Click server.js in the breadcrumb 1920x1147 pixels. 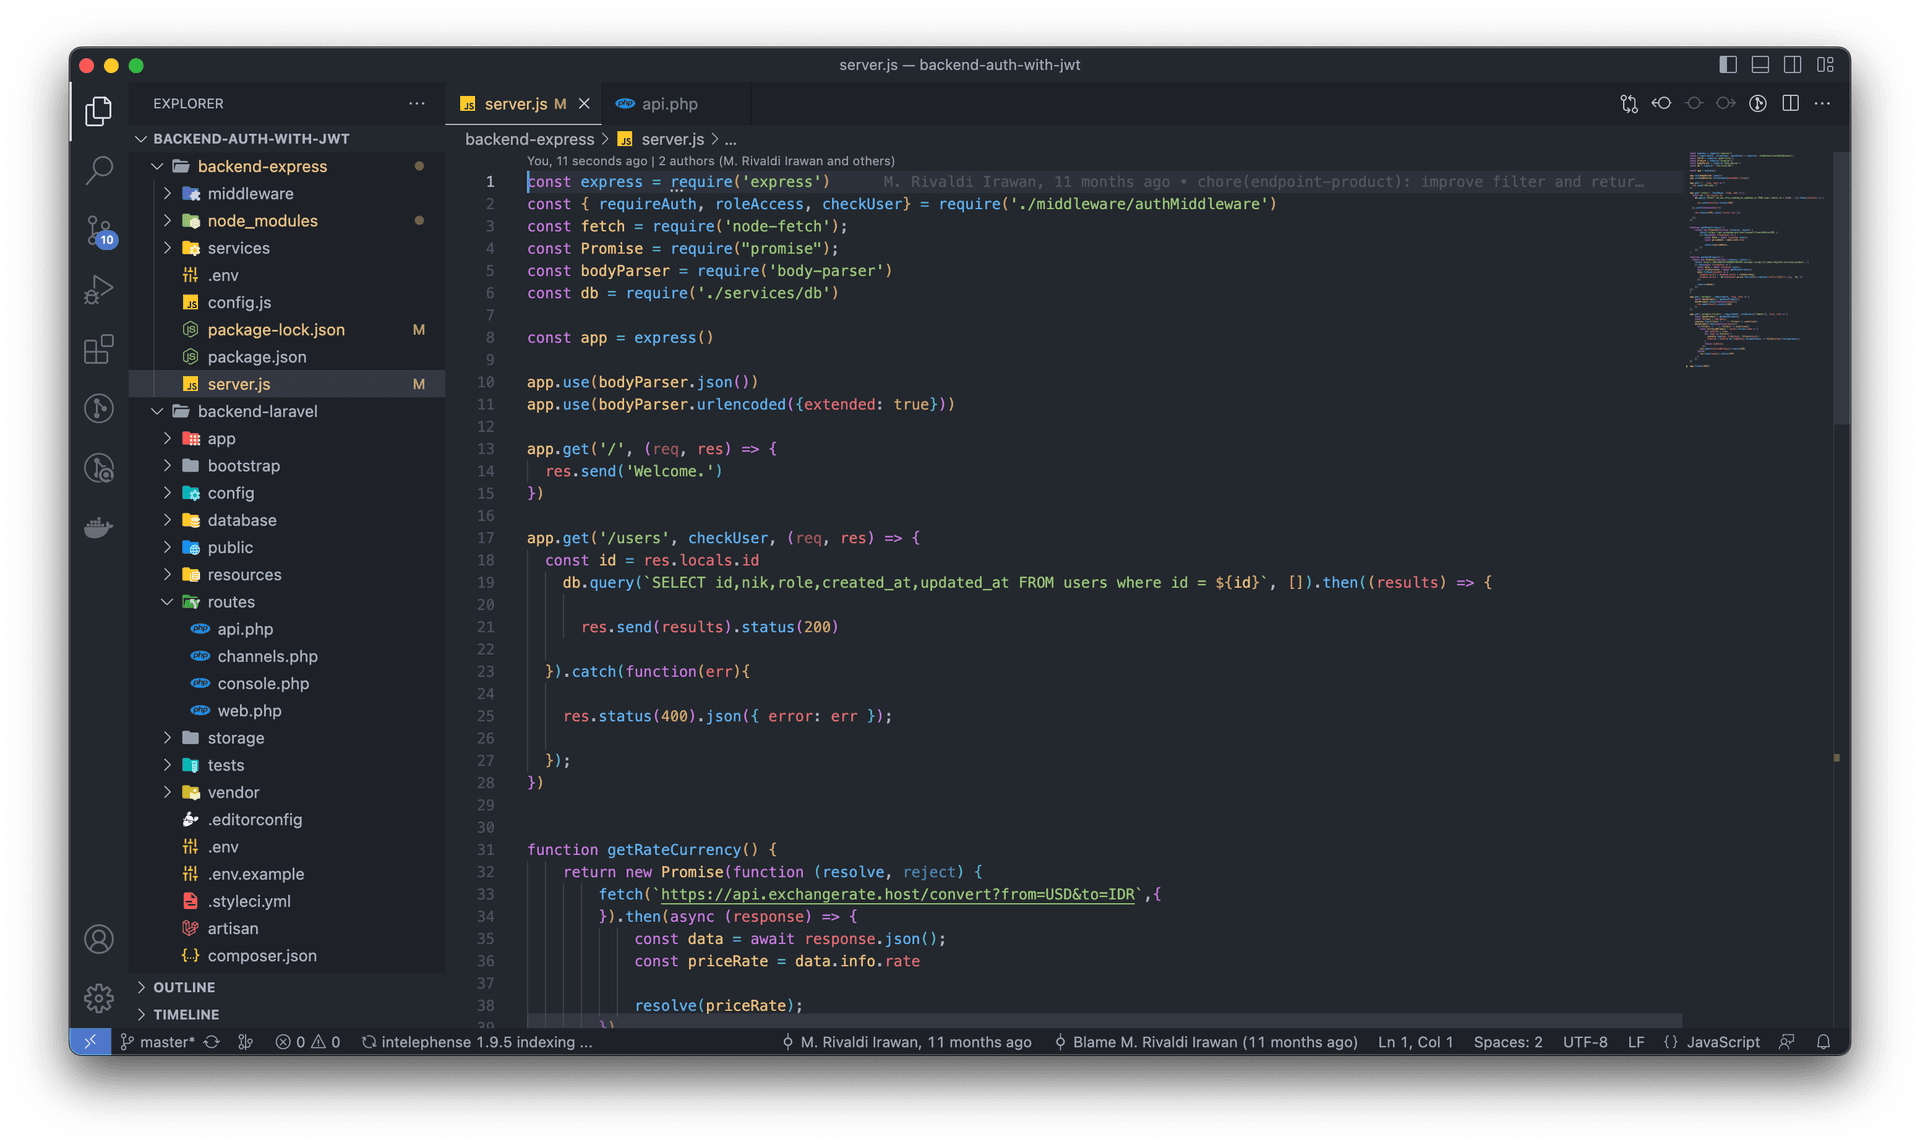tap(672, 139)
